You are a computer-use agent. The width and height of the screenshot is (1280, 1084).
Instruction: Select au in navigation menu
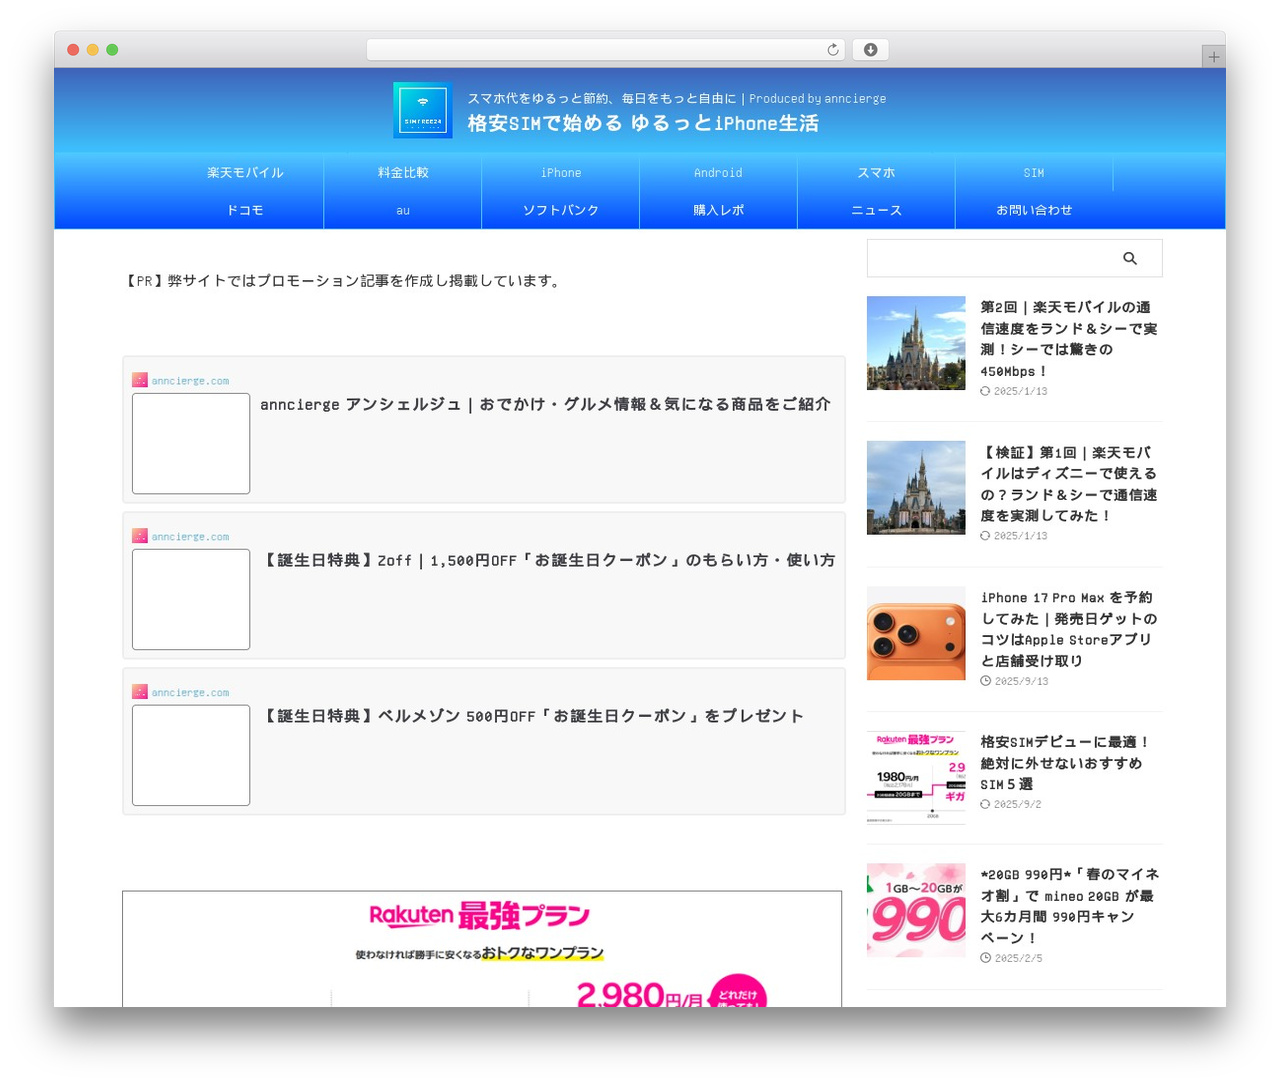(403, 210)
